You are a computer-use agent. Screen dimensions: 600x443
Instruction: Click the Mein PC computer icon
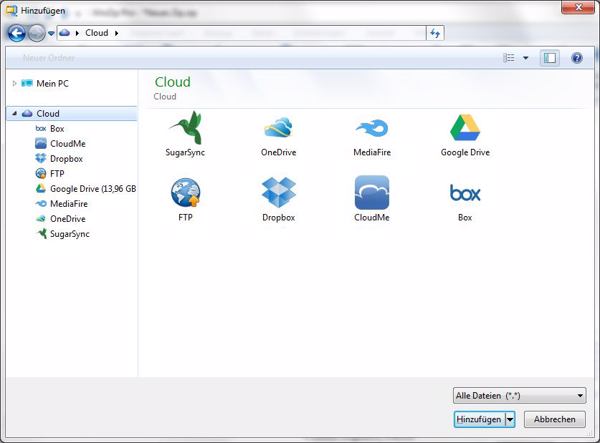27,83
